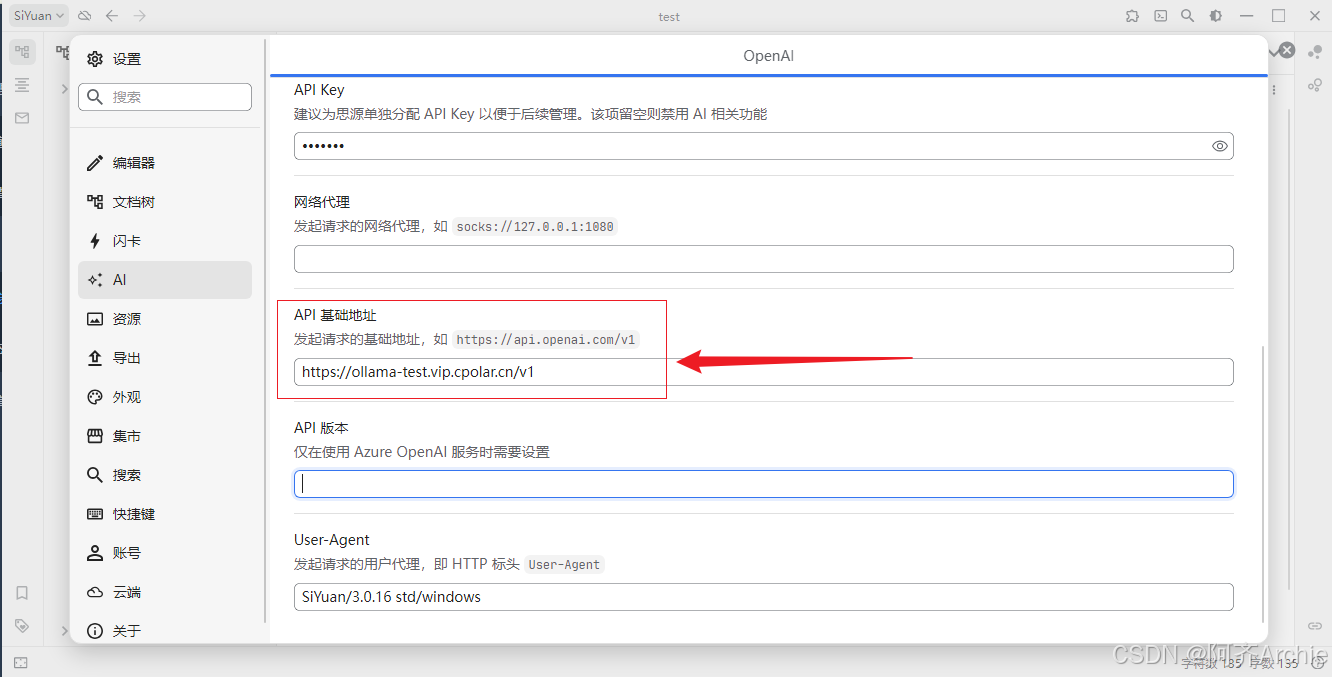The image size is (1332, 677).
Task: Open the 编辑器 settings section
Action: pyautogui.click(x=165, y=163)
